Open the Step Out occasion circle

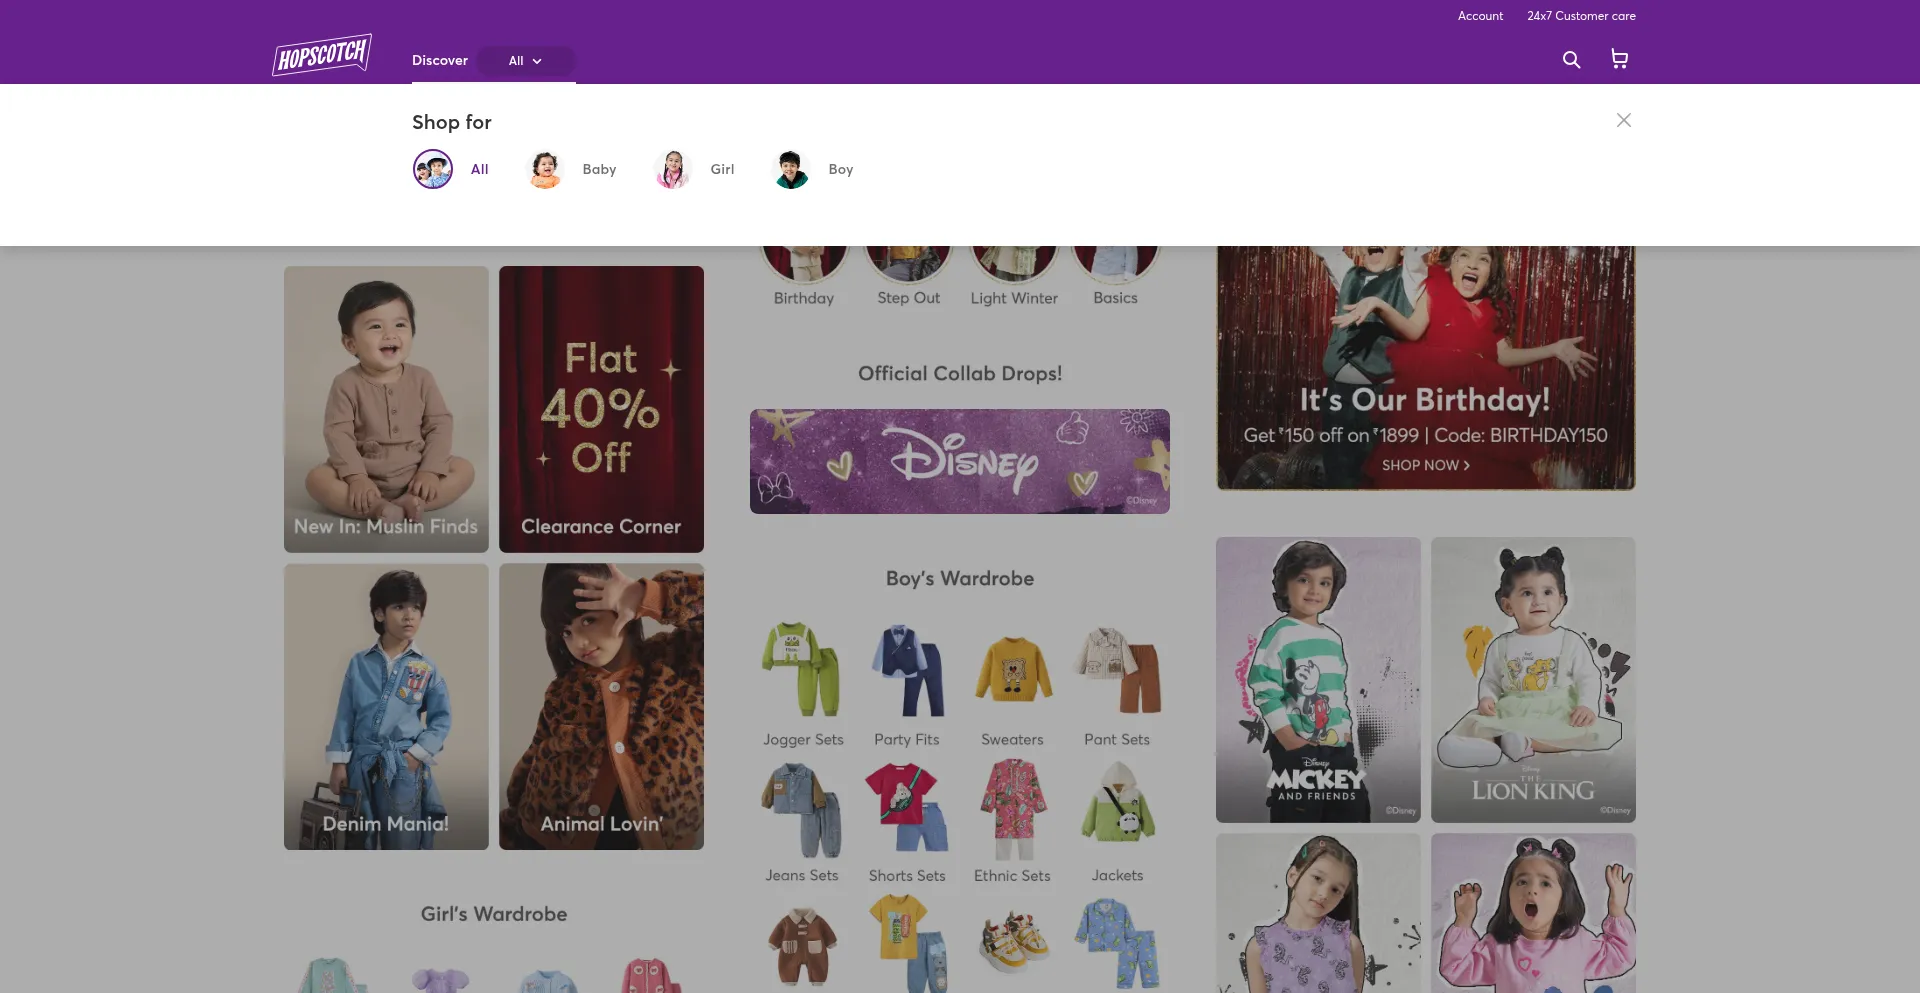pos(909,264)
